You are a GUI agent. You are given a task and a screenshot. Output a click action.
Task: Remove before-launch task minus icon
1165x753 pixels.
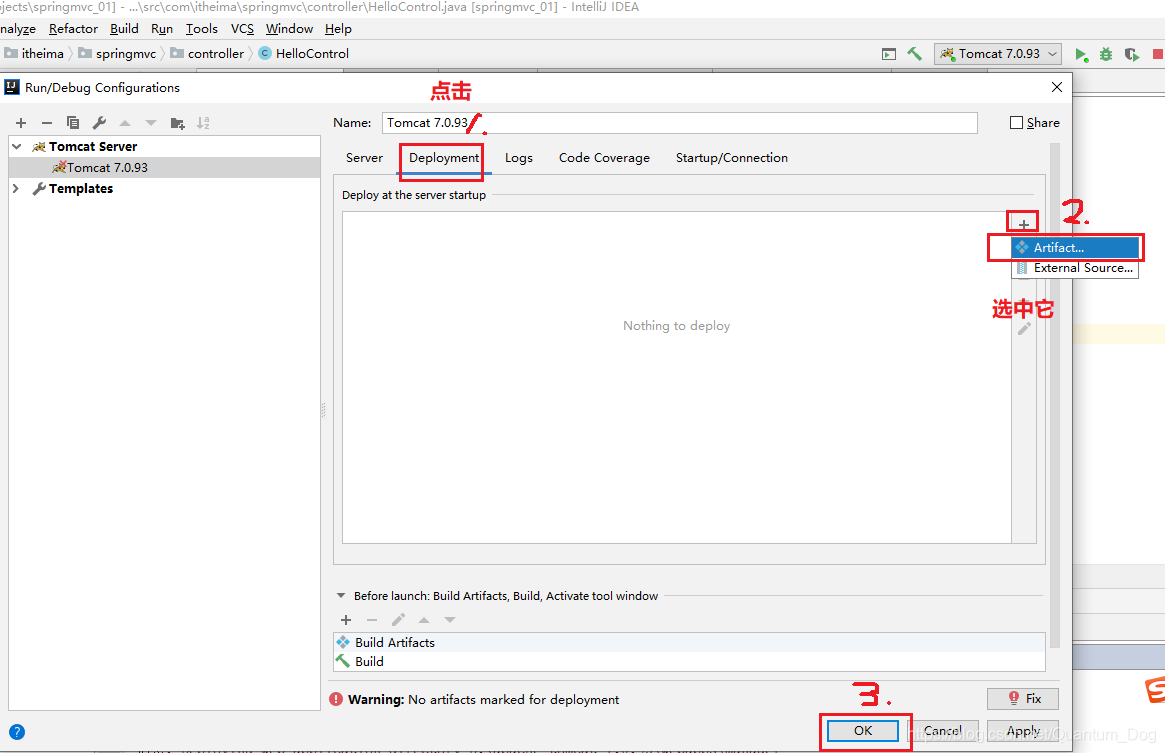371,620
